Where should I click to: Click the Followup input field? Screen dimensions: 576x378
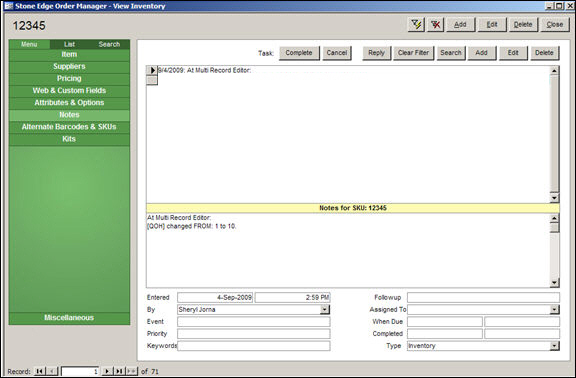pyautogui.click(x=483, y=298)
